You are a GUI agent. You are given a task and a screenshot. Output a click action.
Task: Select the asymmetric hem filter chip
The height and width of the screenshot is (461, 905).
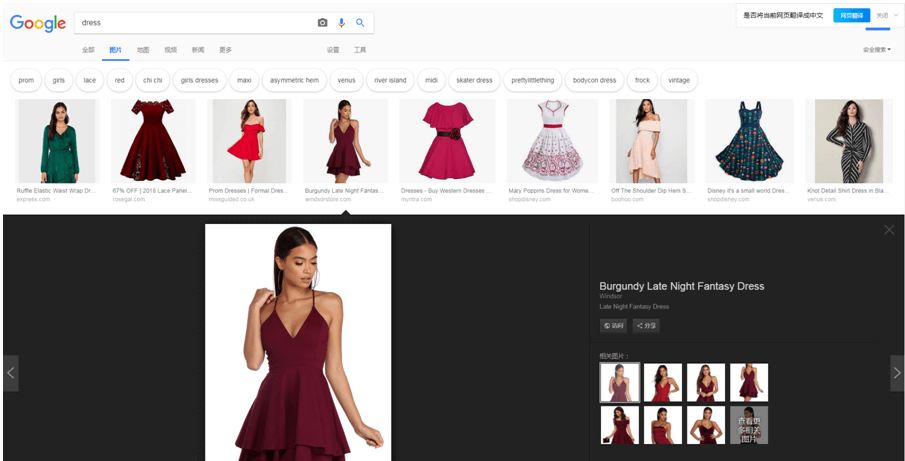point(294,80)
